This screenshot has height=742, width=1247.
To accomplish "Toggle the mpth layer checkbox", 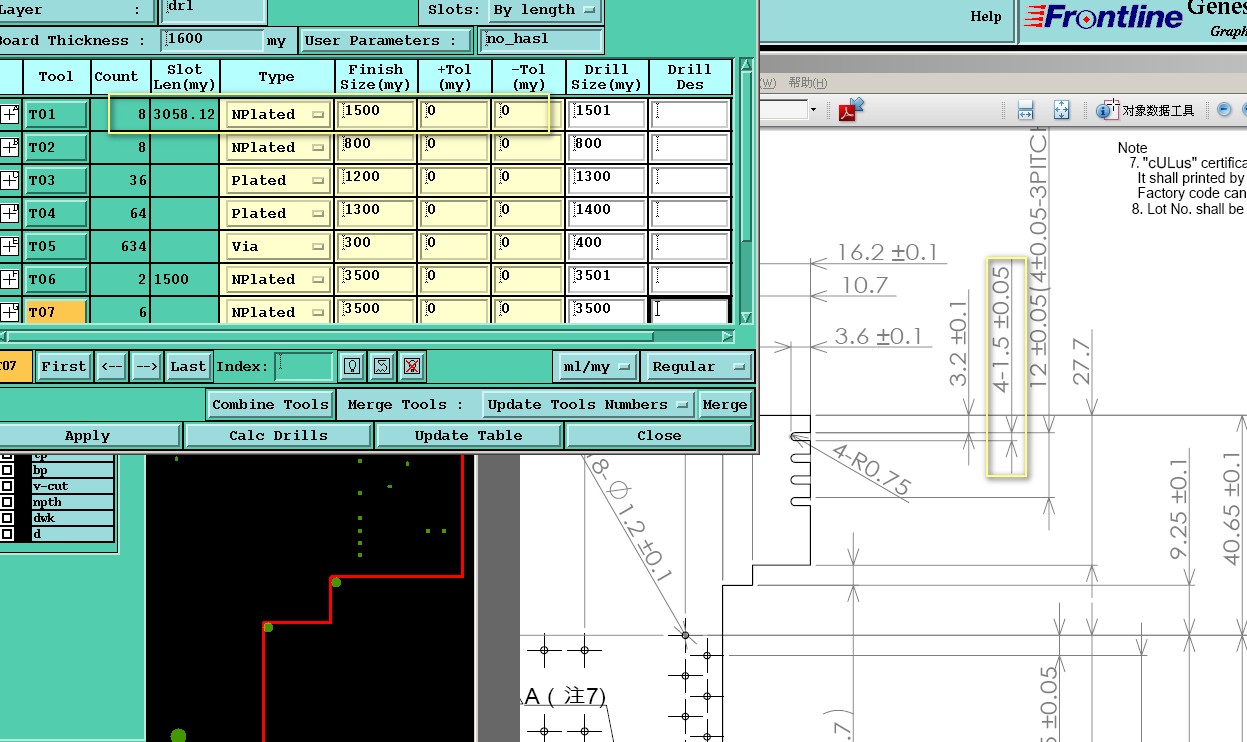I will 7,502.
